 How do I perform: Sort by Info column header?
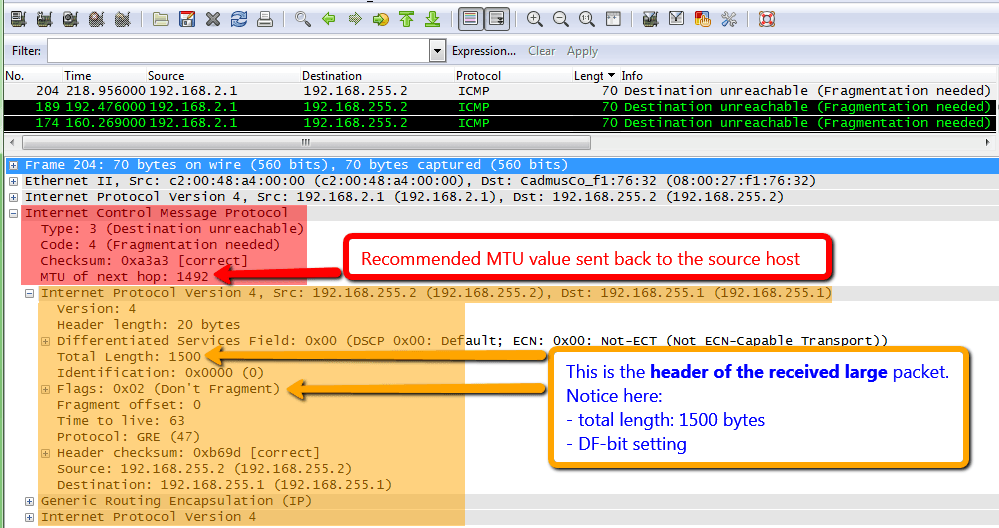point(809,76)
